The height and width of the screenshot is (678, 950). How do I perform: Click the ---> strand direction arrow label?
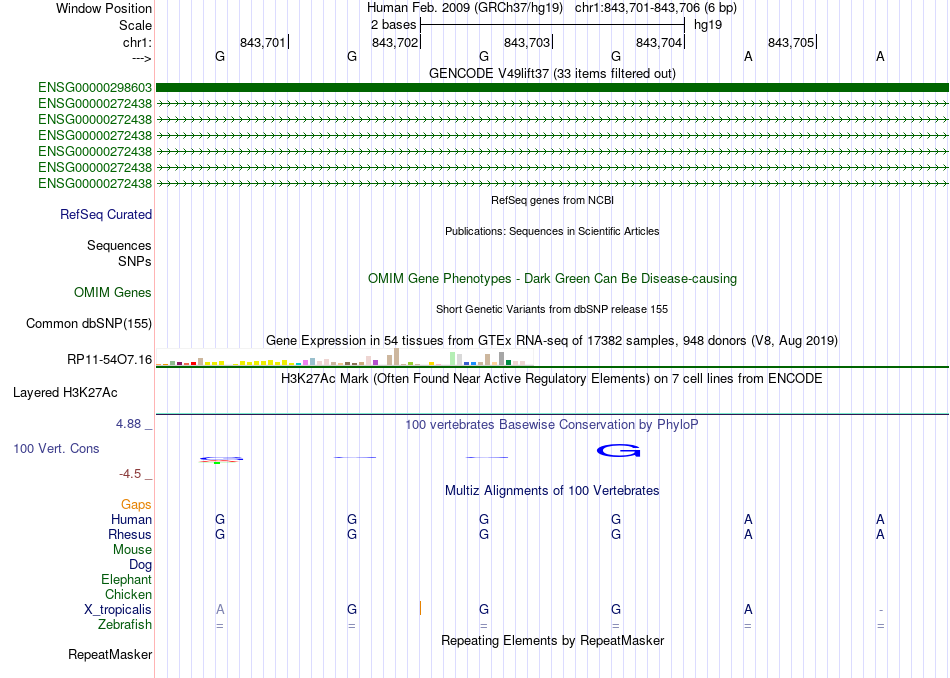[x=141, y=58]
